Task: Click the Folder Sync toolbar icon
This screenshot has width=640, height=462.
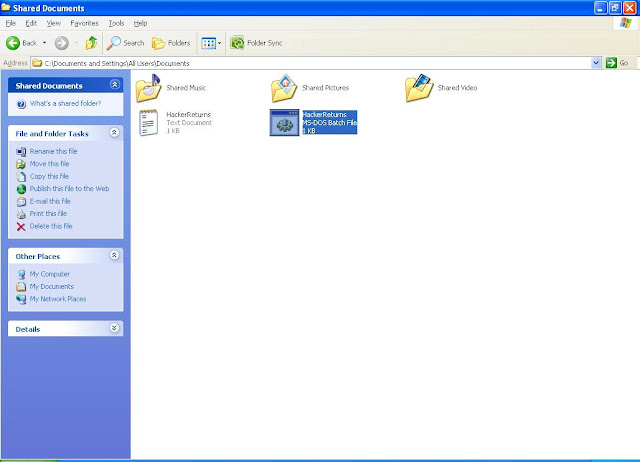Action: point(237,43)
